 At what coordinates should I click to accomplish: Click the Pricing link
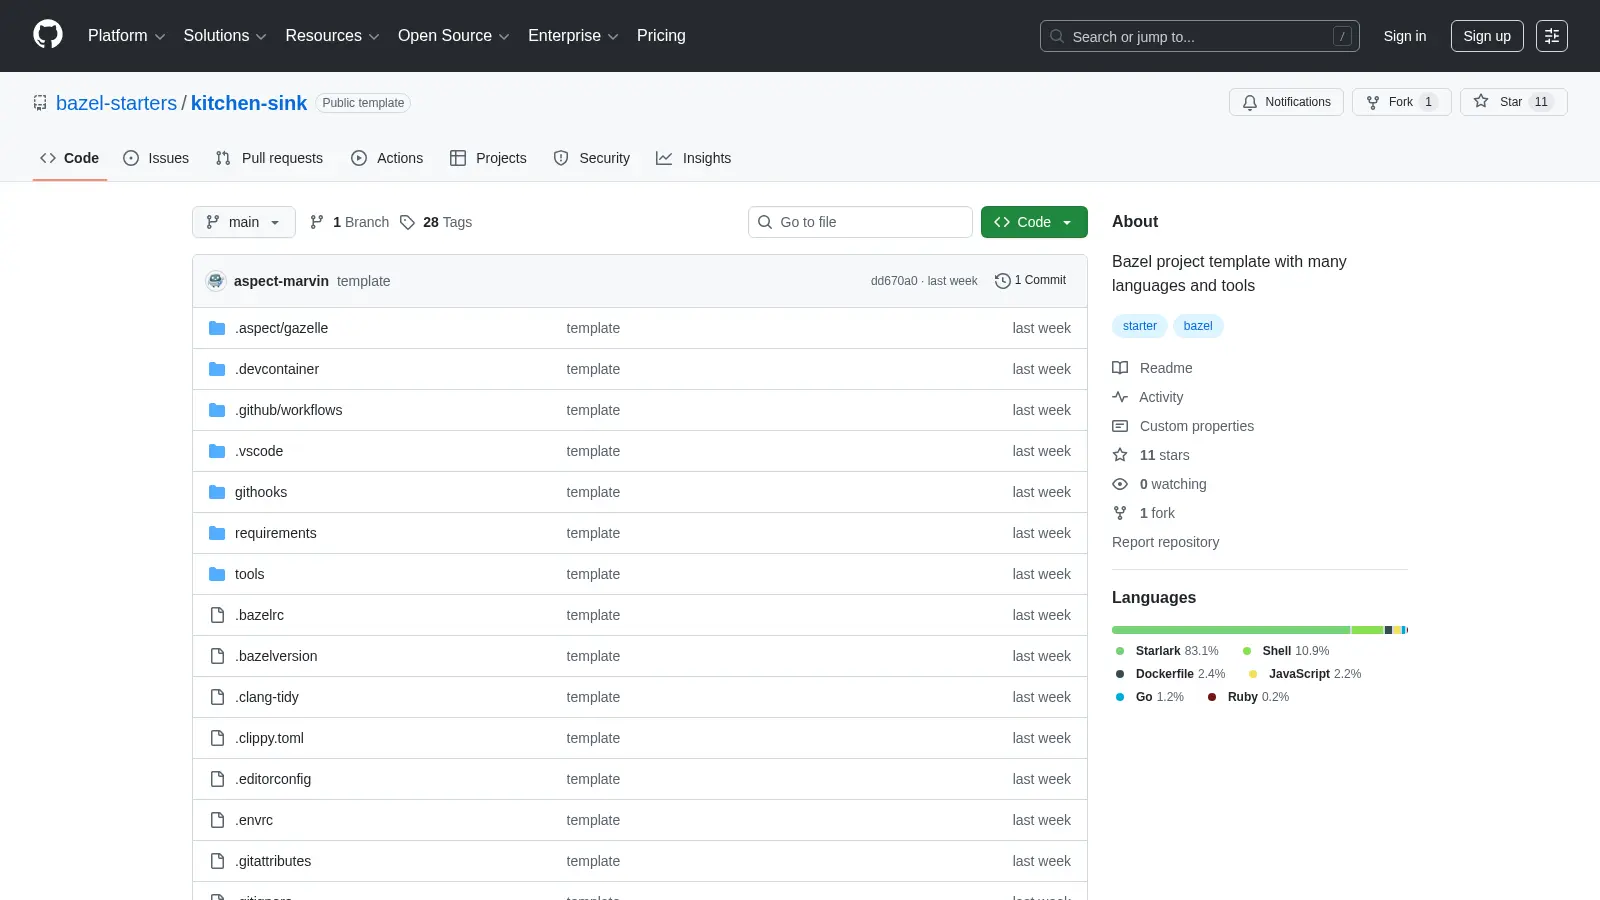(661, 36)
